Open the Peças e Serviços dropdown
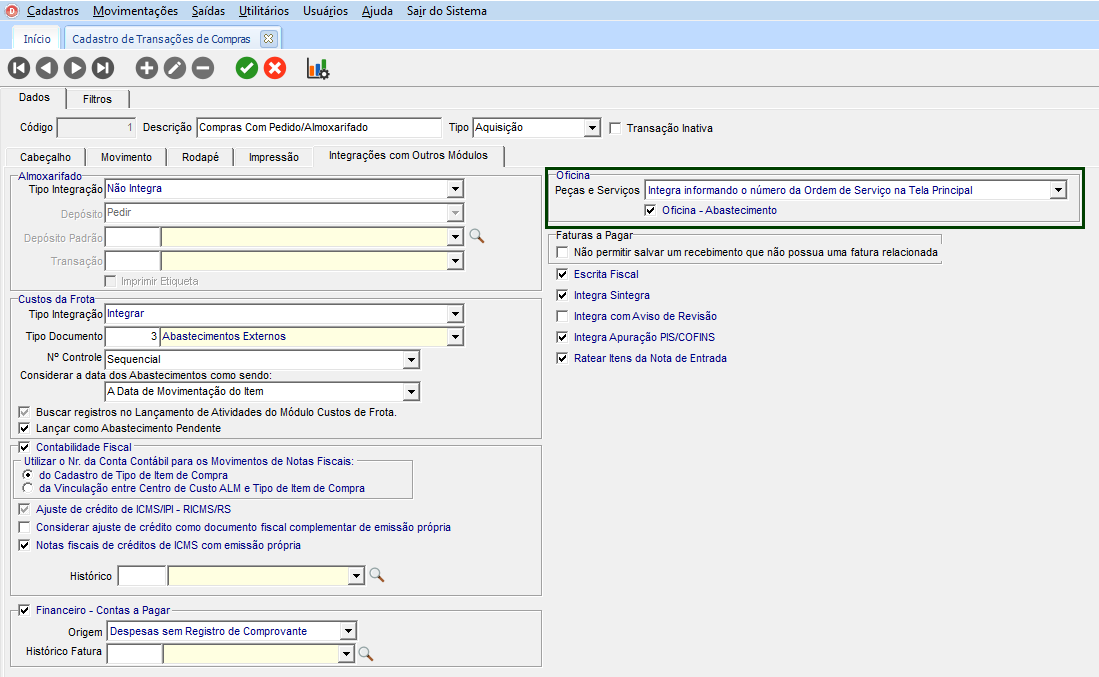Viewport: 1099px width, 677px height. pyautogui.click(x=1058, y=190)
